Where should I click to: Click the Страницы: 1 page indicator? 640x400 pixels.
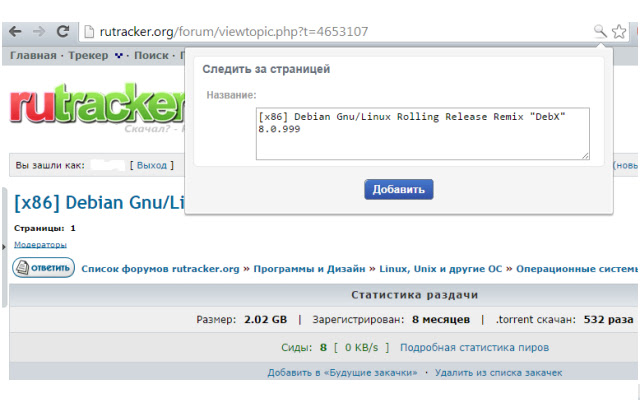click(45, 228)
